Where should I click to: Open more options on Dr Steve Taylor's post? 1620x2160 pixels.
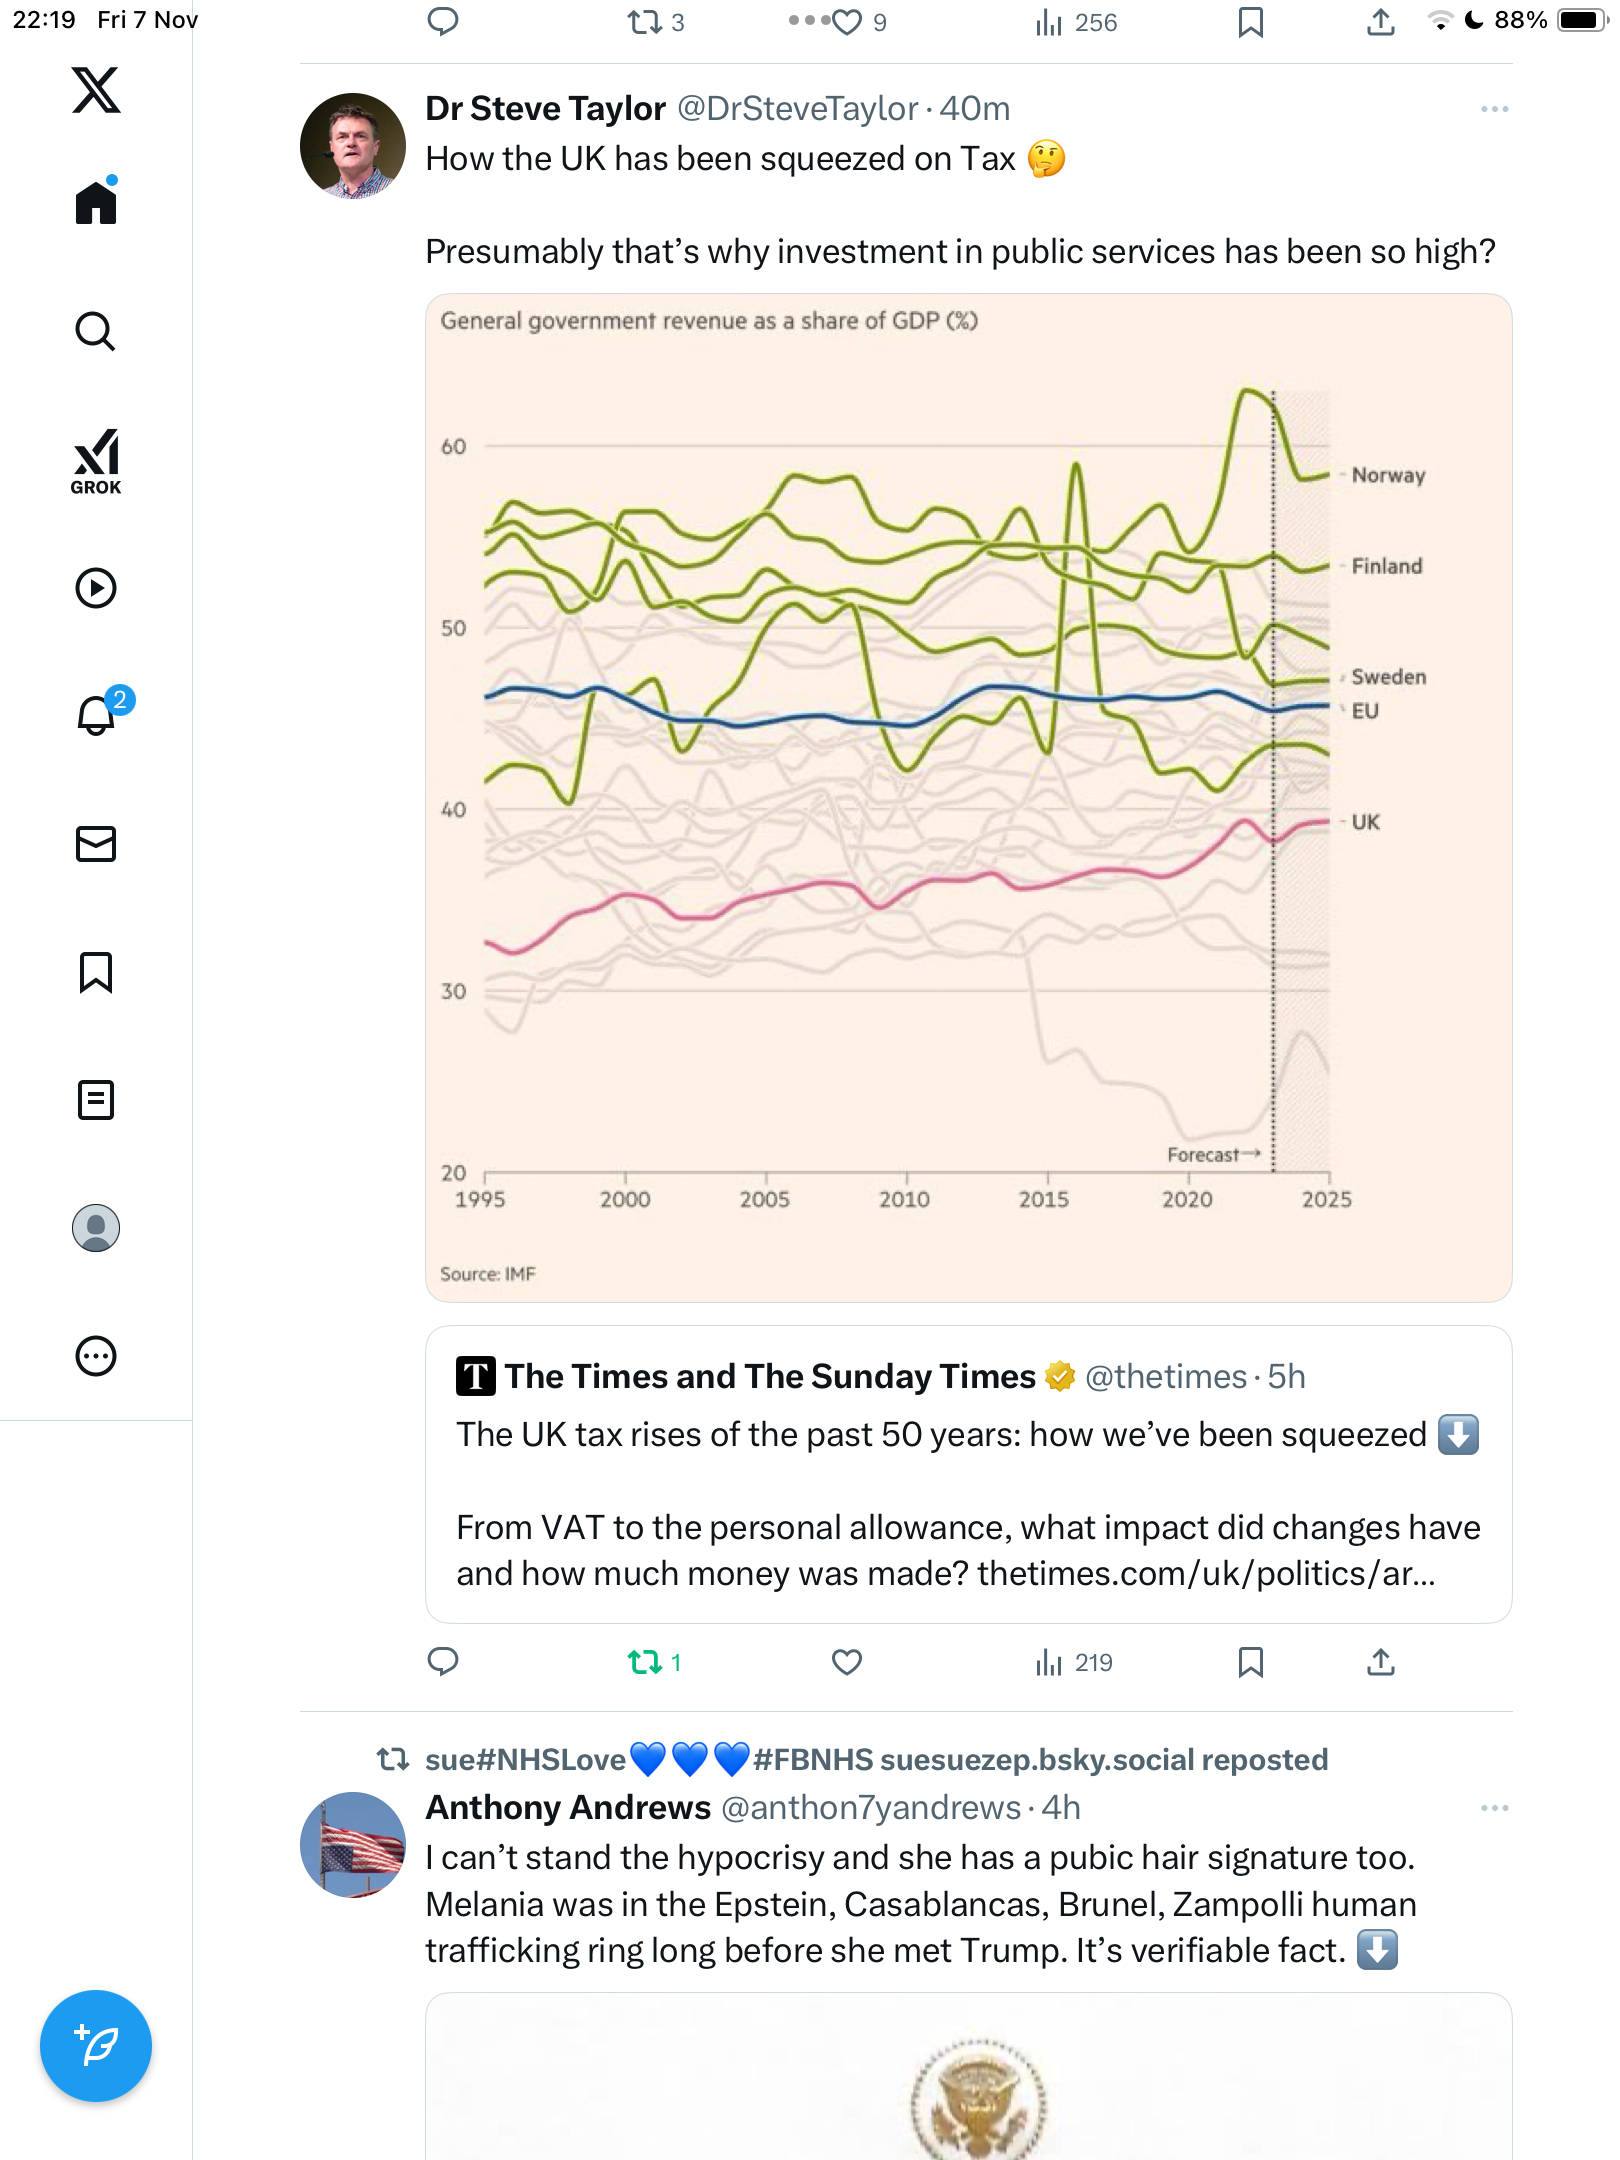coord(1494,109)
